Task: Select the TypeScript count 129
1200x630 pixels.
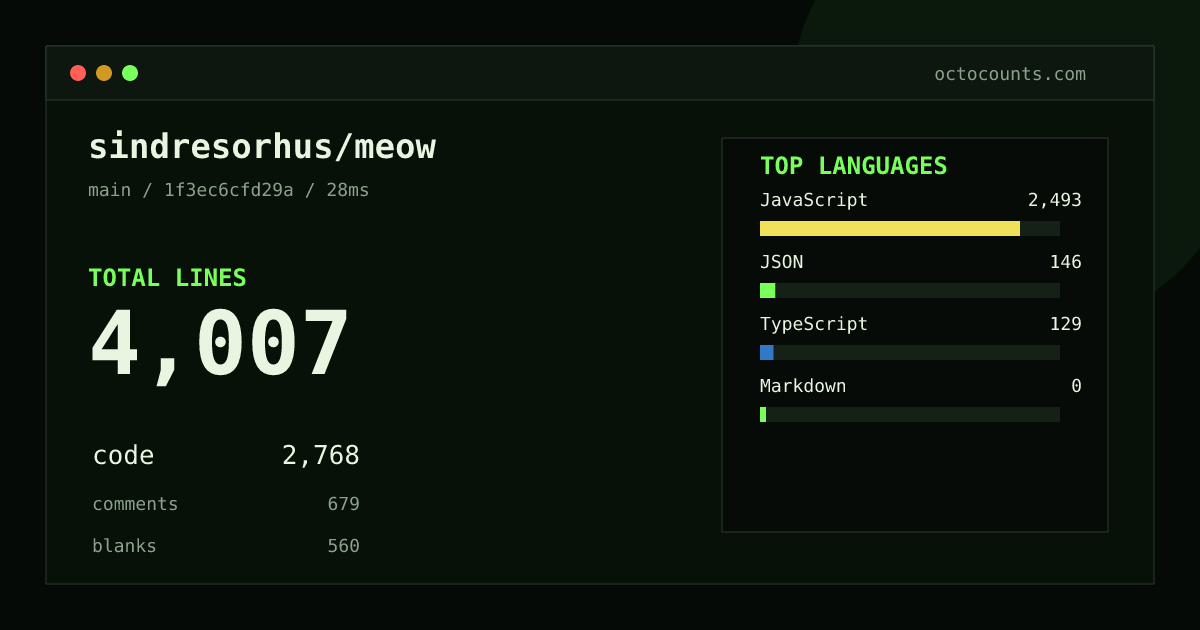Action: (1065, 324)
